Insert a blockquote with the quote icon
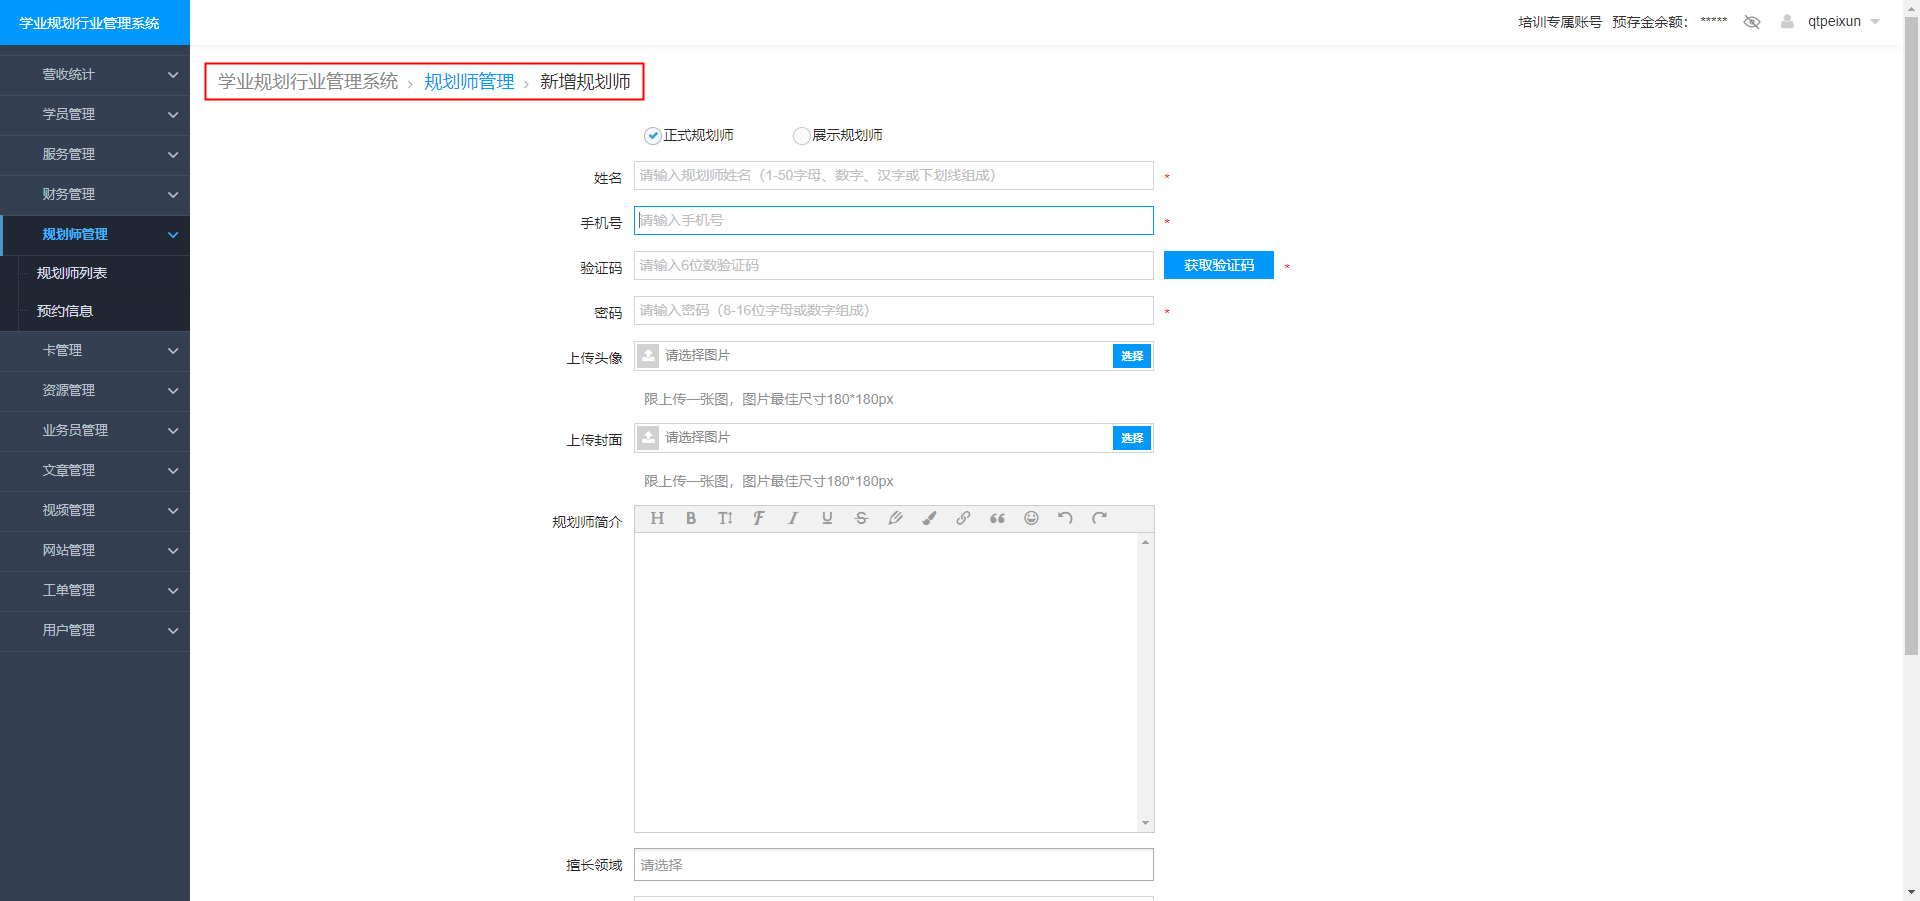Screen dimensions: 1920x901 pos(996,518)
